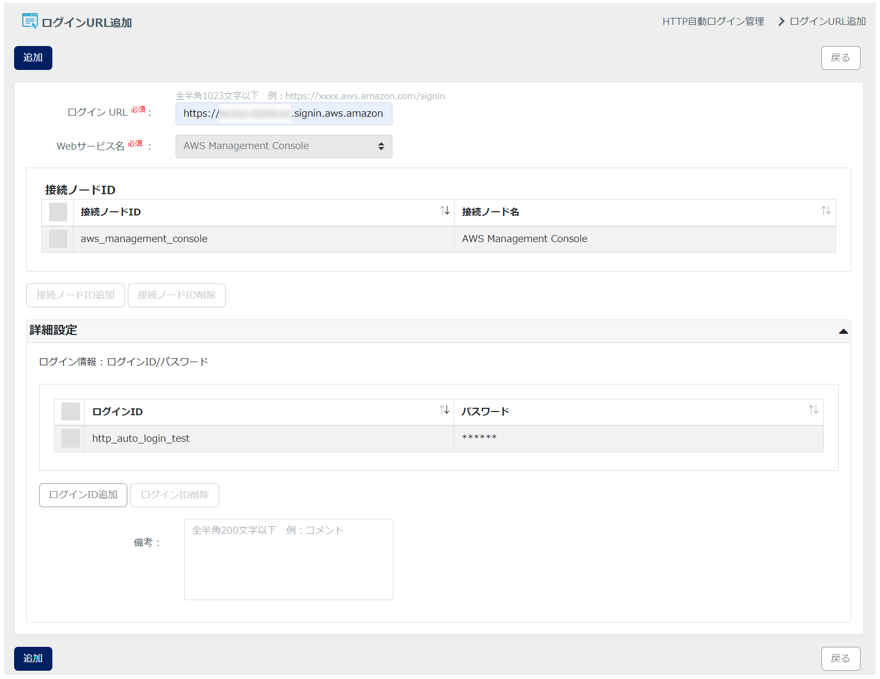Sort by パスワード column arrows
The image size is (880, 679).
point(813,410)
